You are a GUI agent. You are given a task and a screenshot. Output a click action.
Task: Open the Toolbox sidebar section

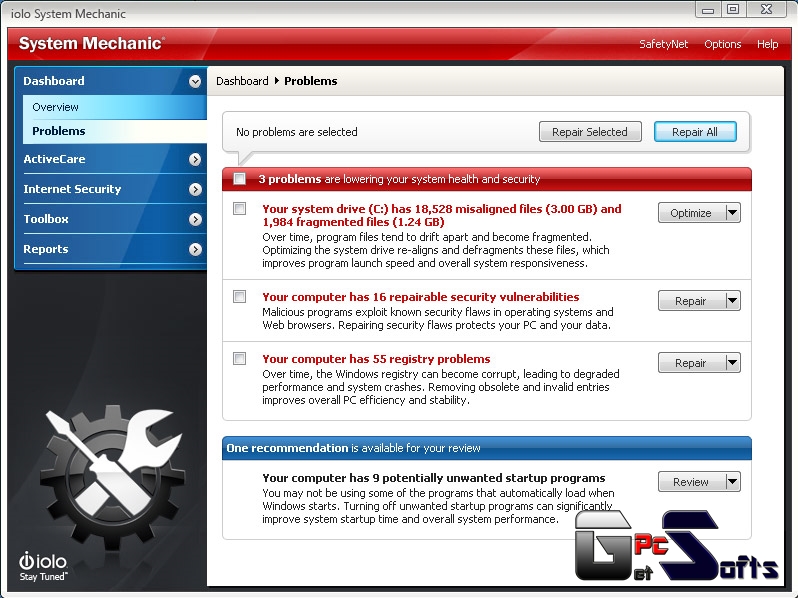click(111, 219)
